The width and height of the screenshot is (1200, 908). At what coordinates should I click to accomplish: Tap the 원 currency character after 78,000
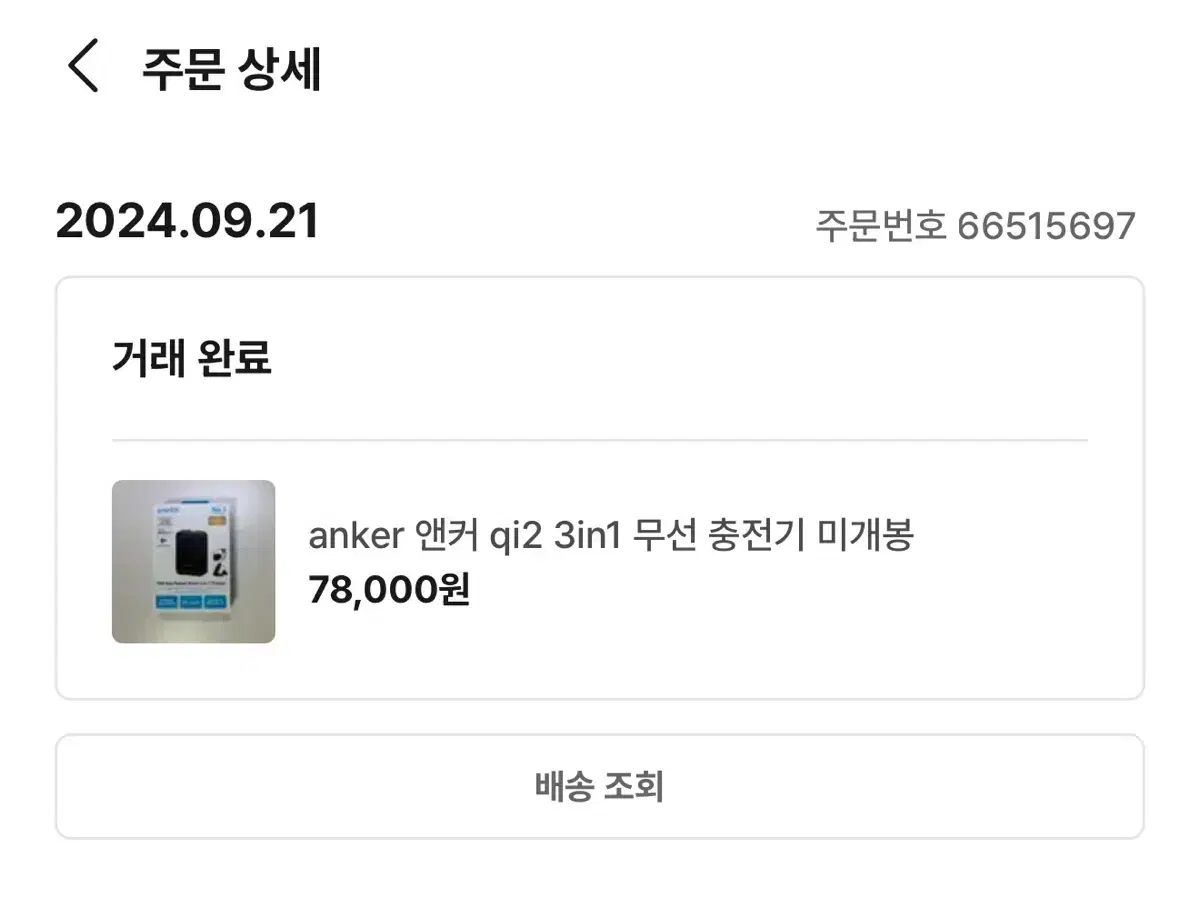pos(455,590)
